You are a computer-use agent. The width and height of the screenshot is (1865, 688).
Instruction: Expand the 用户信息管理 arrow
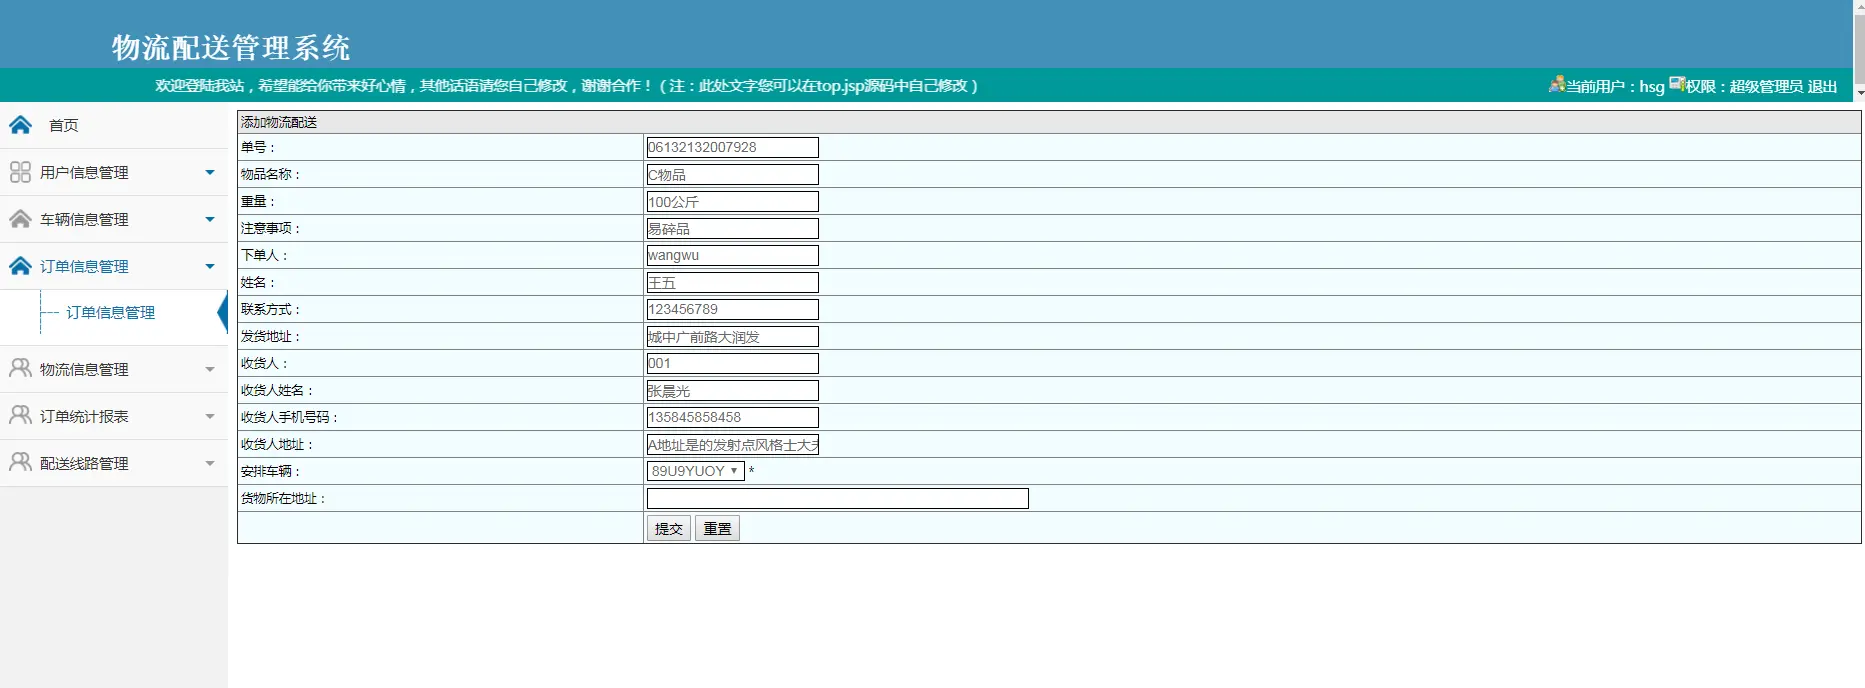pyautogui.click(x=210, y=172)
